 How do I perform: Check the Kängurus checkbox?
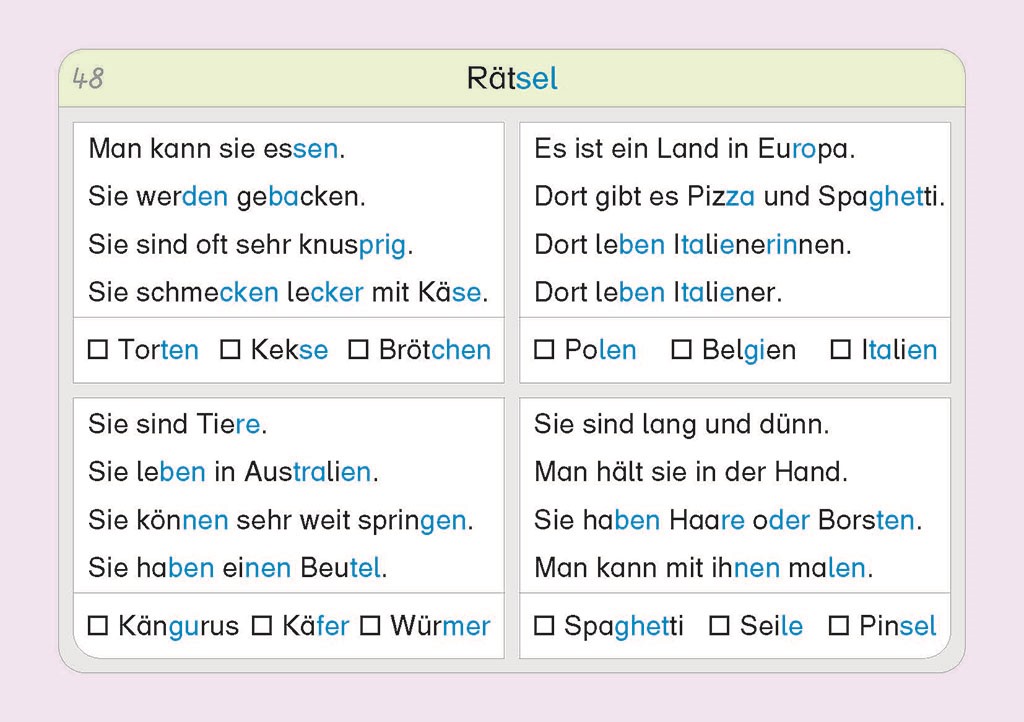click(98, 627)
